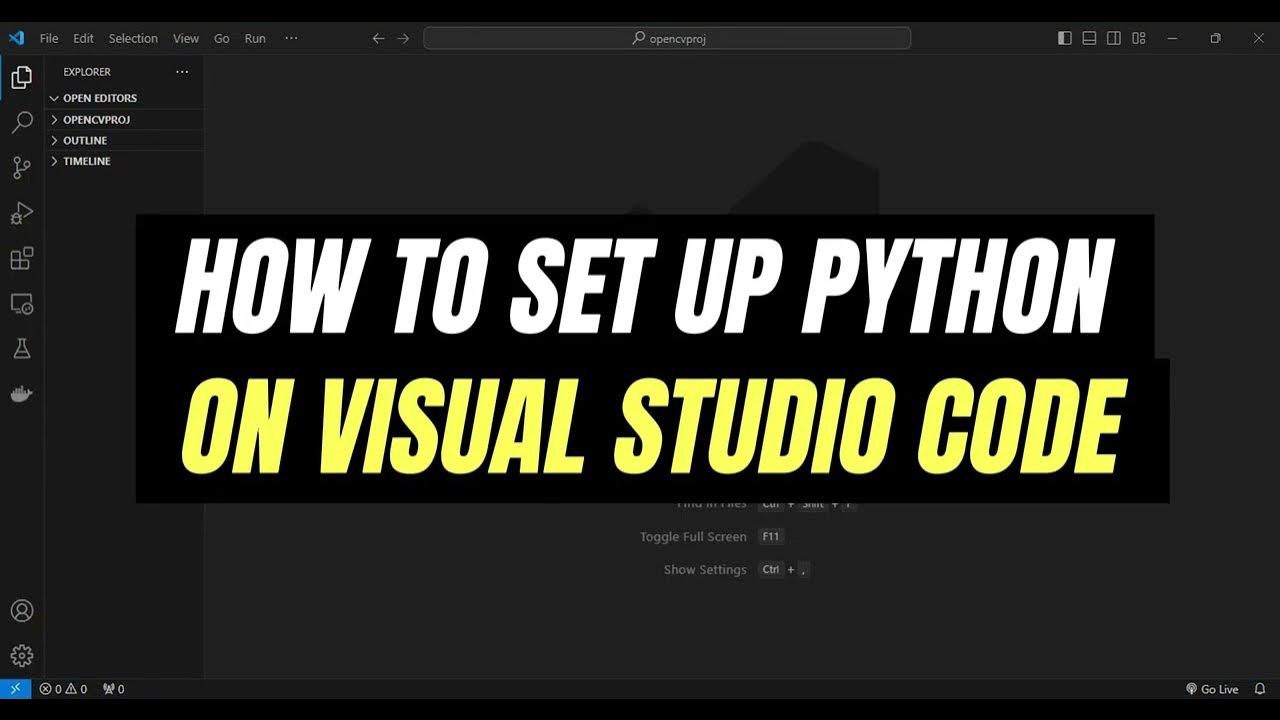Open the Explorer view in activity bar

21,77
